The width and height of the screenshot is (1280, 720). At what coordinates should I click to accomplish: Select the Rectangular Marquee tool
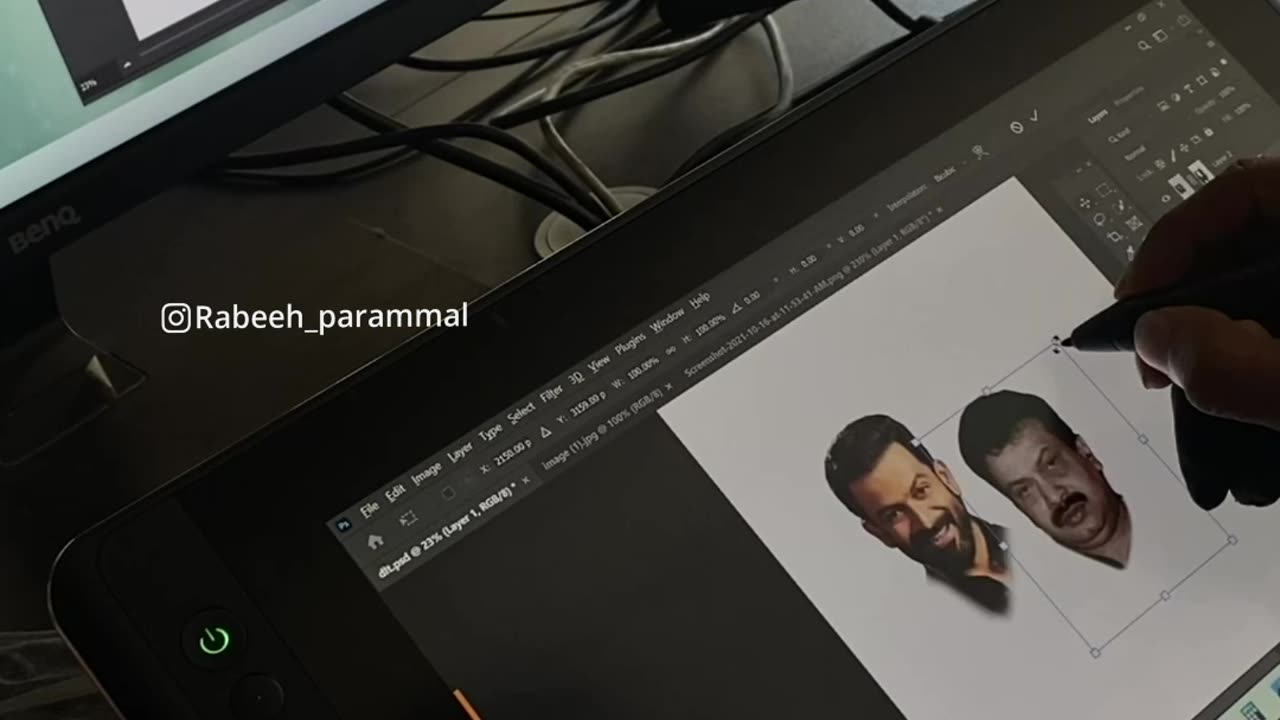pos(1102,191)
